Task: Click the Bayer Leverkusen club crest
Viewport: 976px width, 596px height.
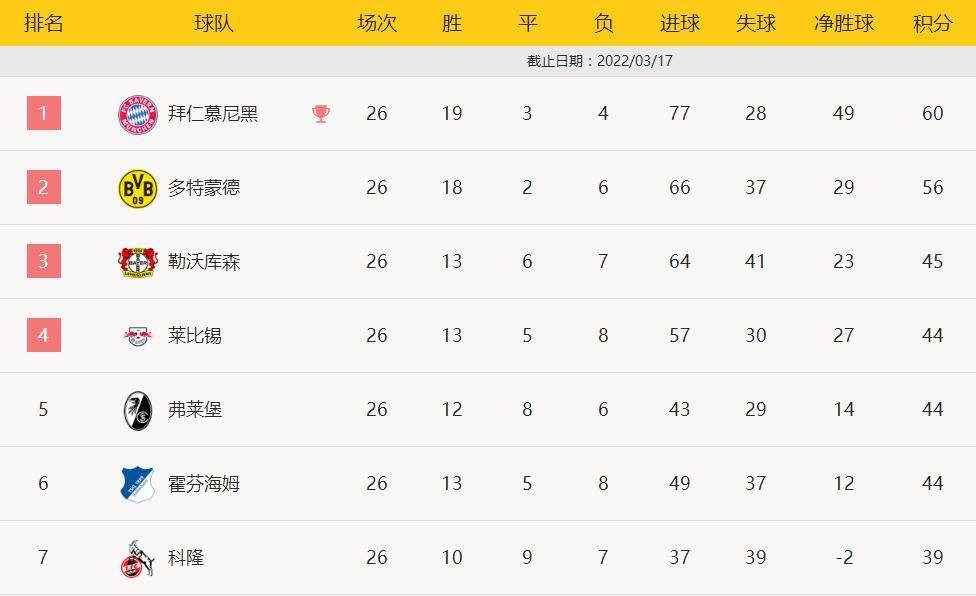Action: (x=138, y=262)
